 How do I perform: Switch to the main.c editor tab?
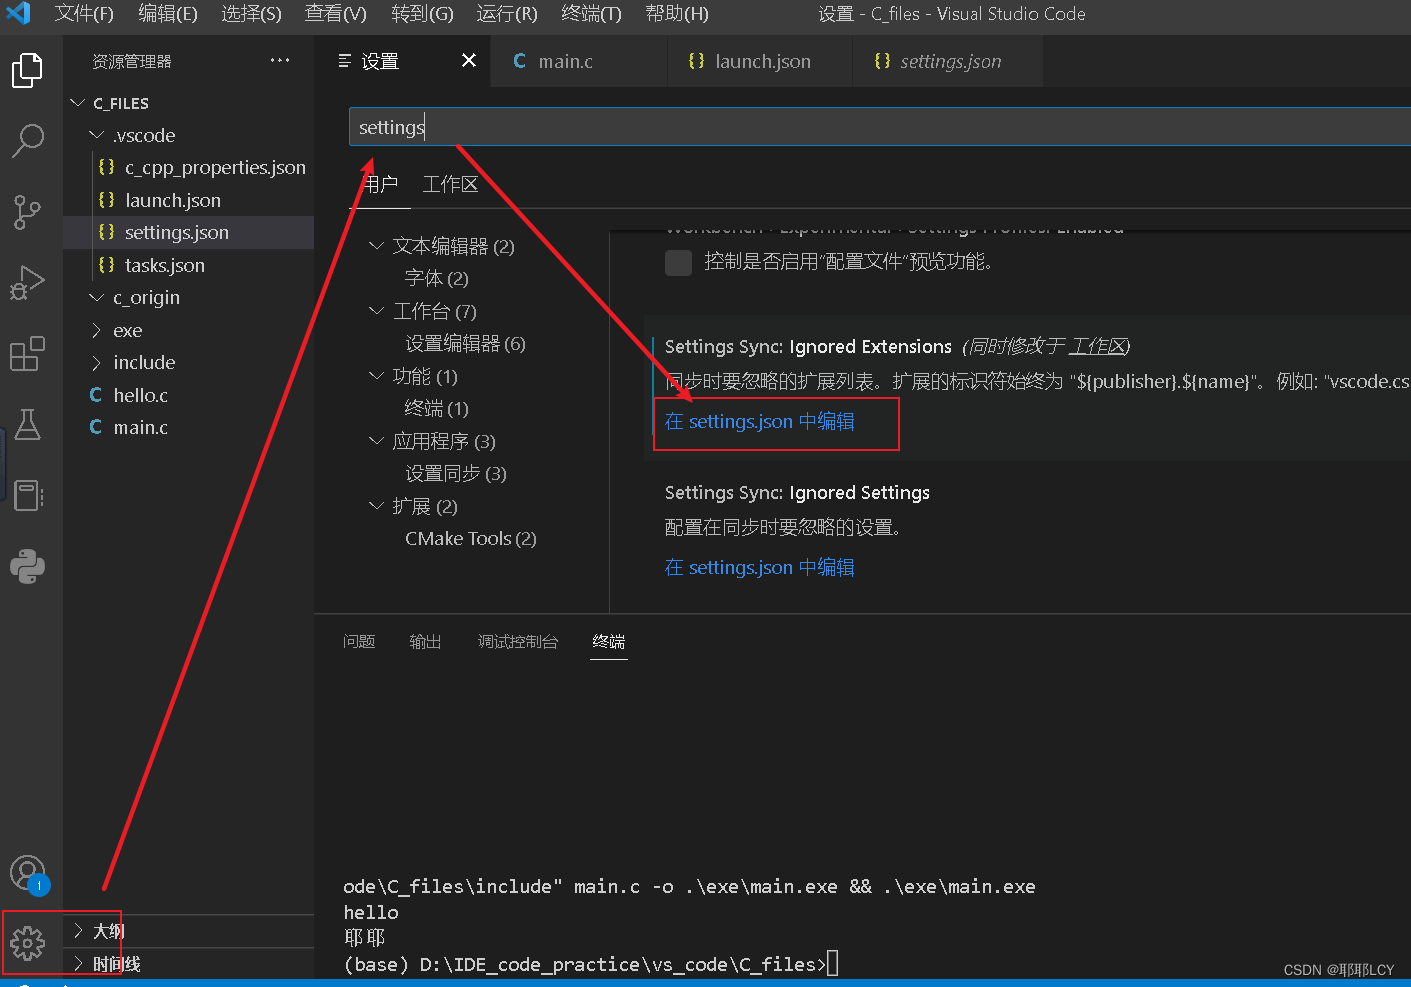click(x=580, y=61)
